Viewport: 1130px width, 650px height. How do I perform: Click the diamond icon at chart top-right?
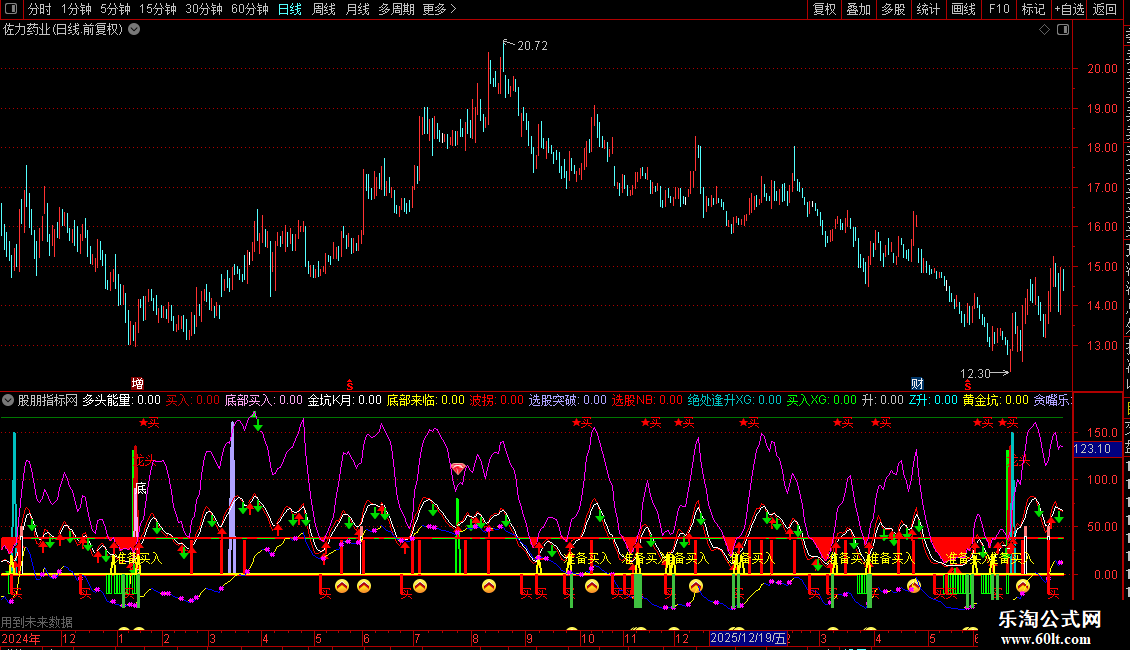[x=1044, y=30]
